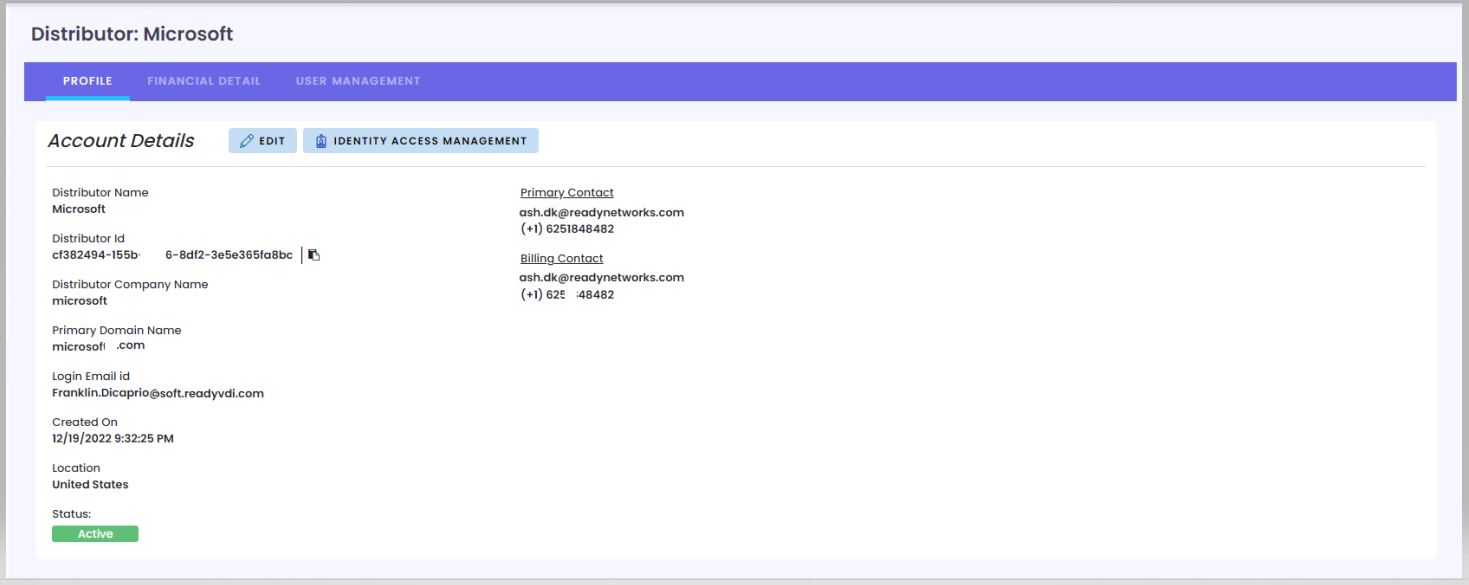Viewport: 1469px width, 585px height.
Task: Click the Distributor Id label
Action: pos(88,239)
